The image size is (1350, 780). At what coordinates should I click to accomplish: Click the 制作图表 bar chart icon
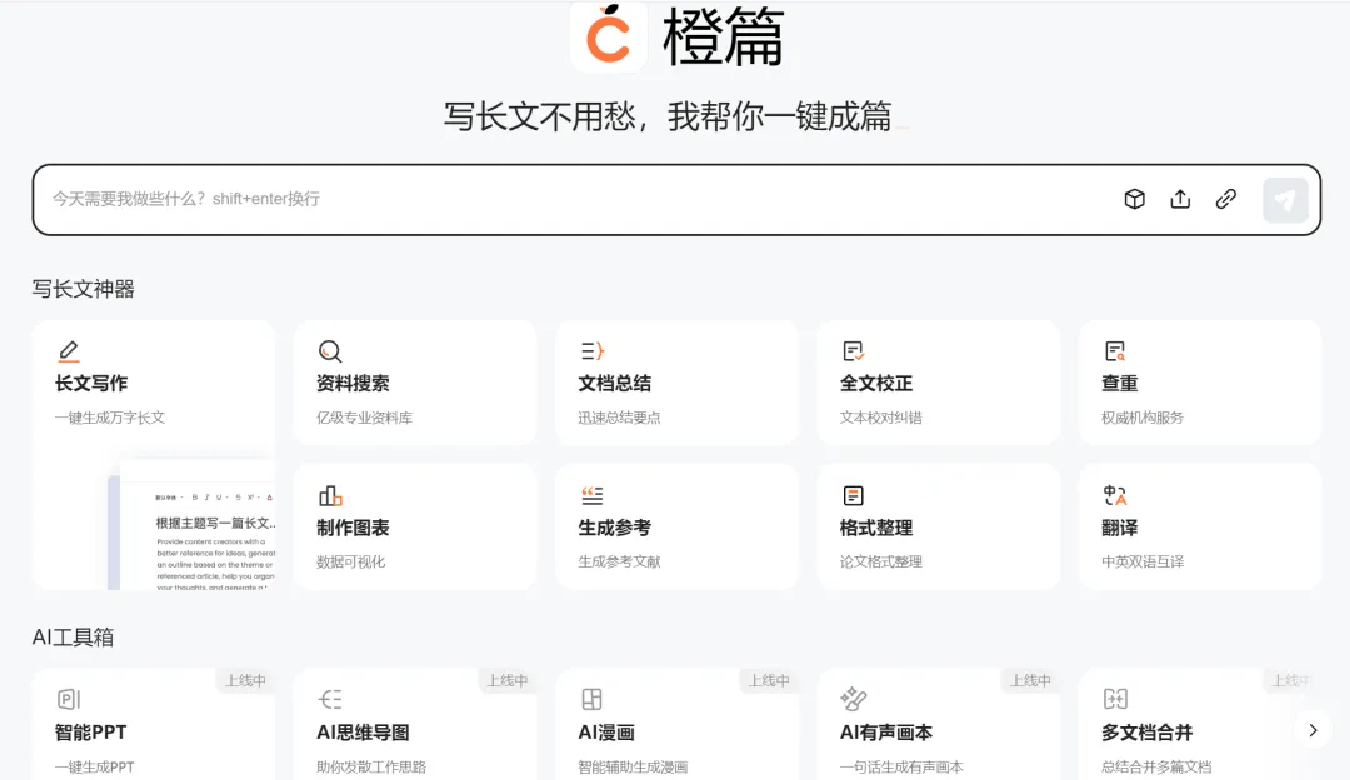(x=330, y=495)
